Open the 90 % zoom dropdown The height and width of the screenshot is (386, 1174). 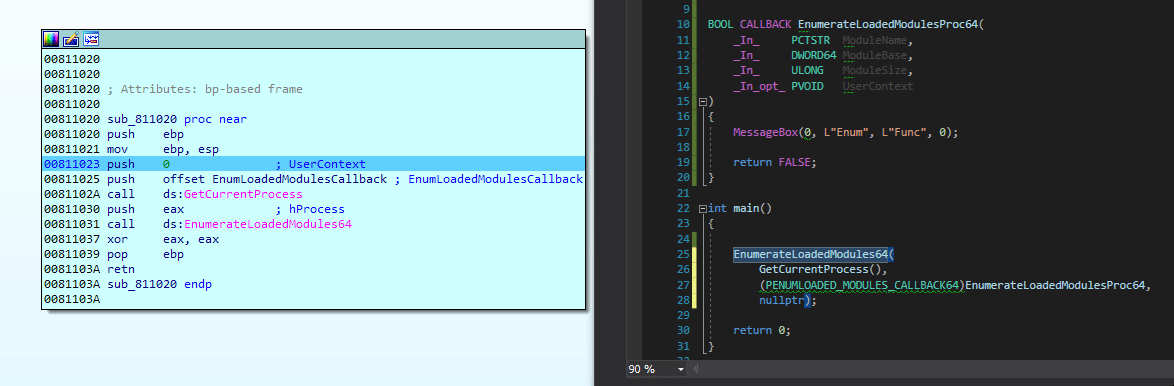coord(681,370)
